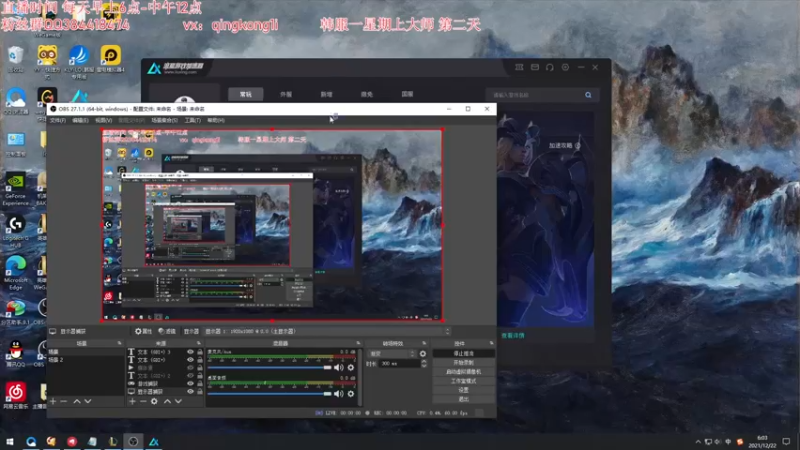The width and height of the screenshot is (800, 450).
Task: Click 停止推流 stop streaming button
Action: coord(463,353)
